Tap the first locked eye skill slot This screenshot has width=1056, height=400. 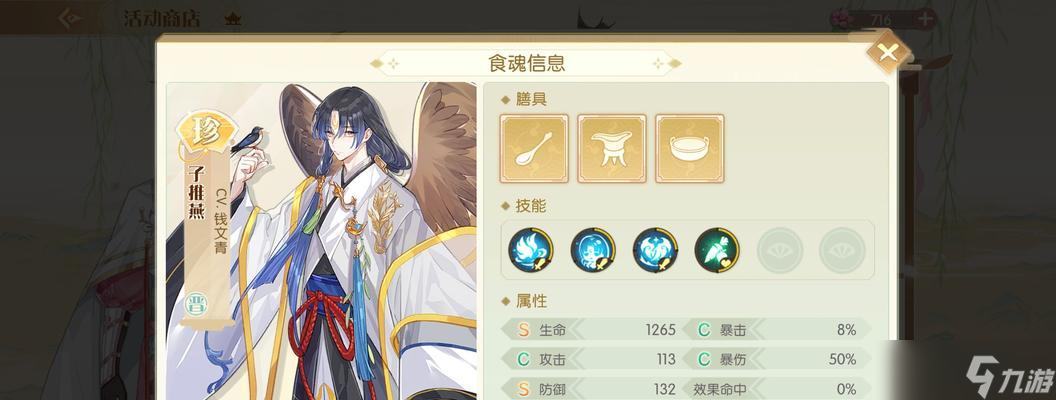[x=780, y=250]
